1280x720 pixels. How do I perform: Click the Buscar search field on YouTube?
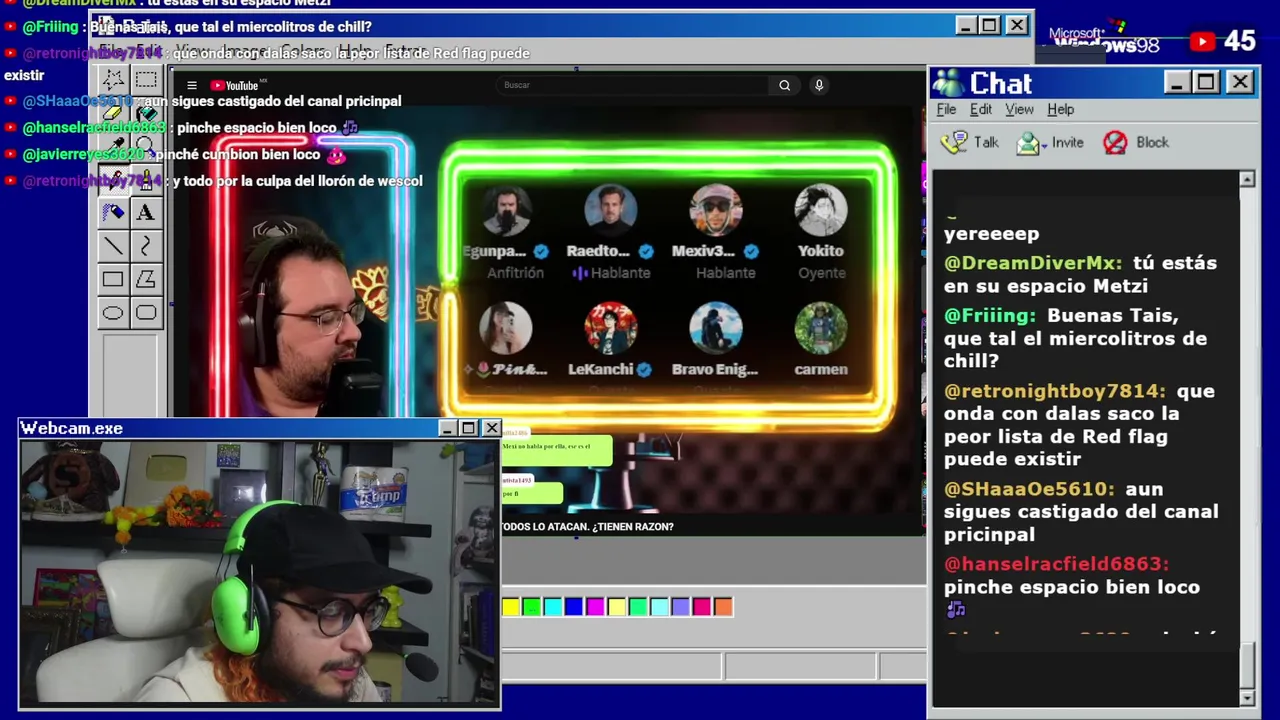click(634, 85)
